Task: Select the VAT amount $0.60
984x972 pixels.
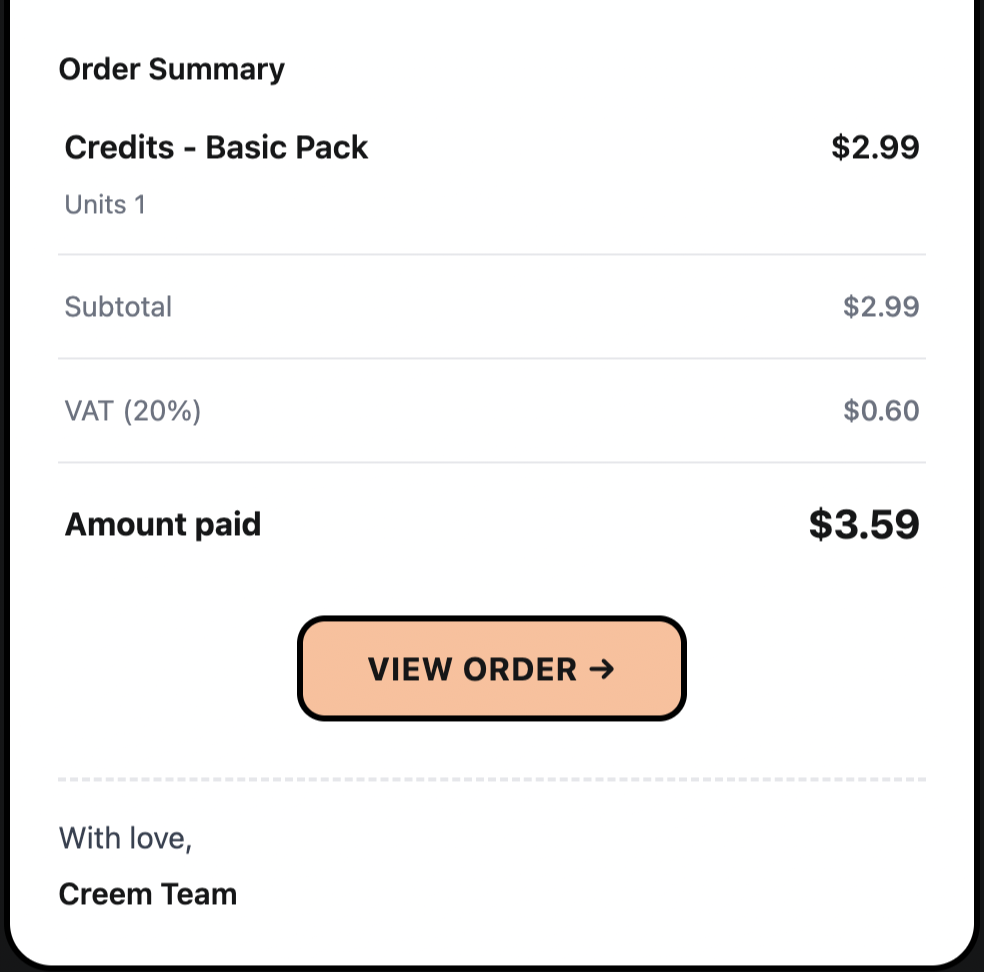Action: pyautogui.click(x=880, y=411)
